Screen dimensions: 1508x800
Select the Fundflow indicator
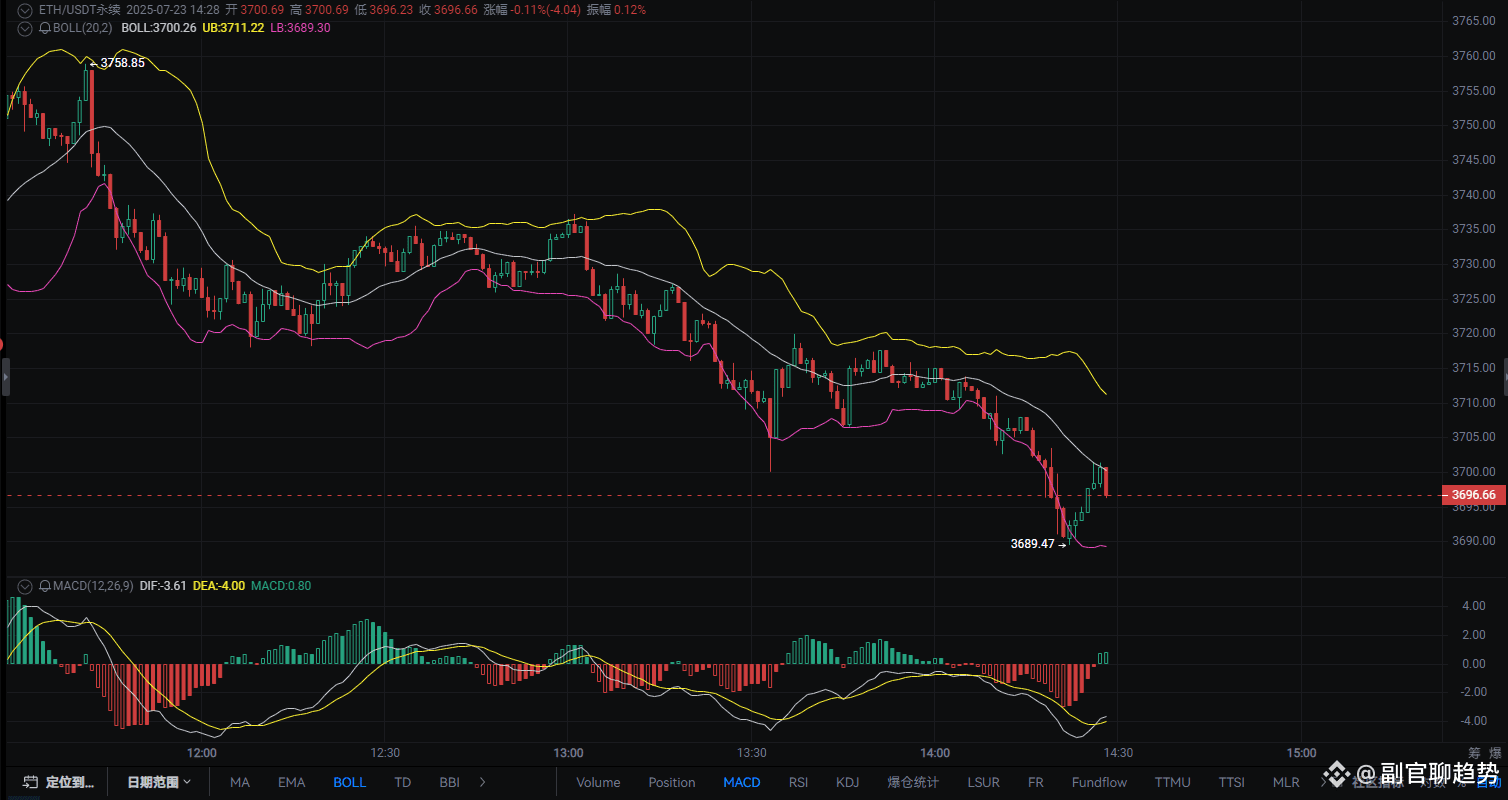(x=1099, y=782)
